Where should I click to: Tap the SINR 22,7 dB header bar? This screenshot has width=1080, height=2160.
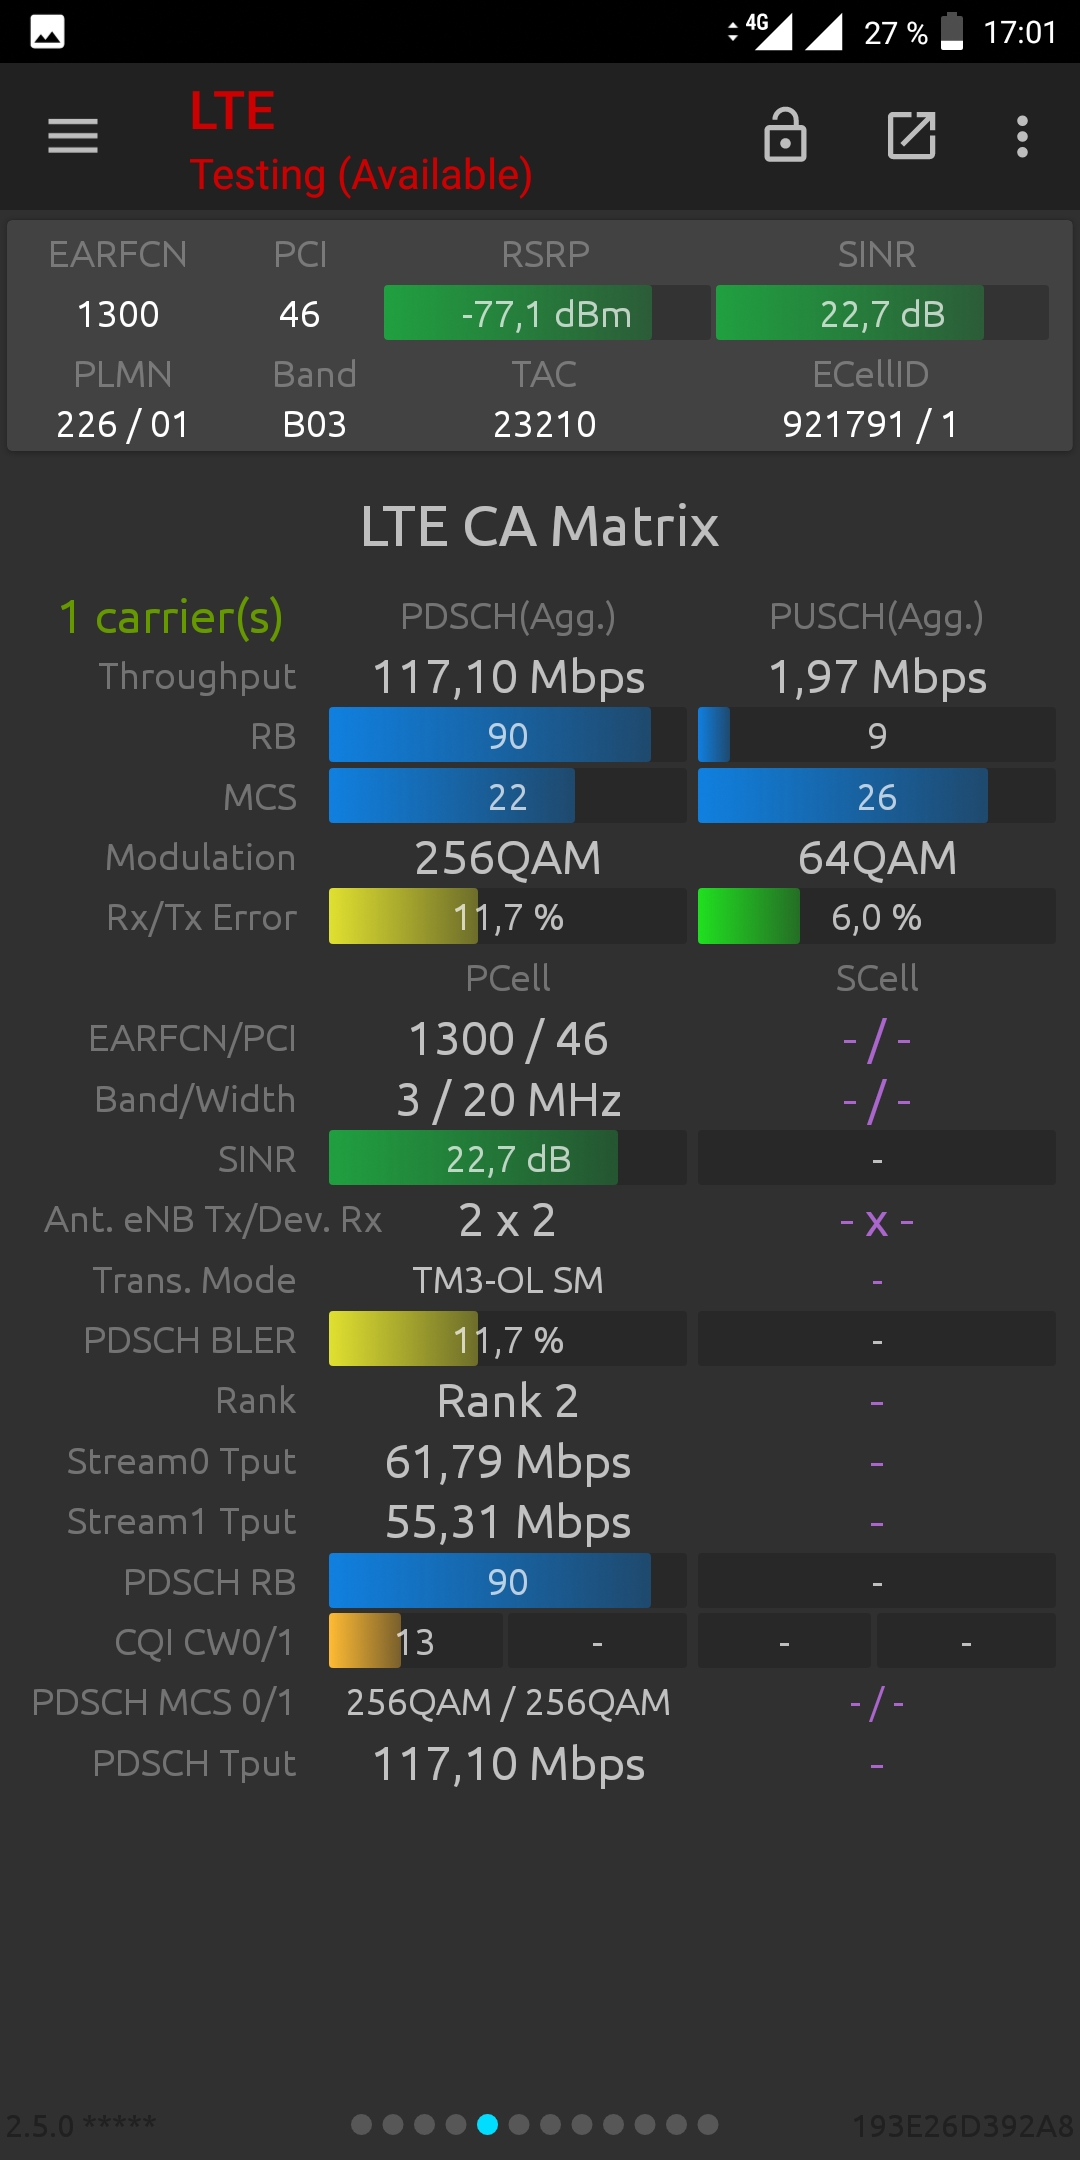click(x=882, y=313)
